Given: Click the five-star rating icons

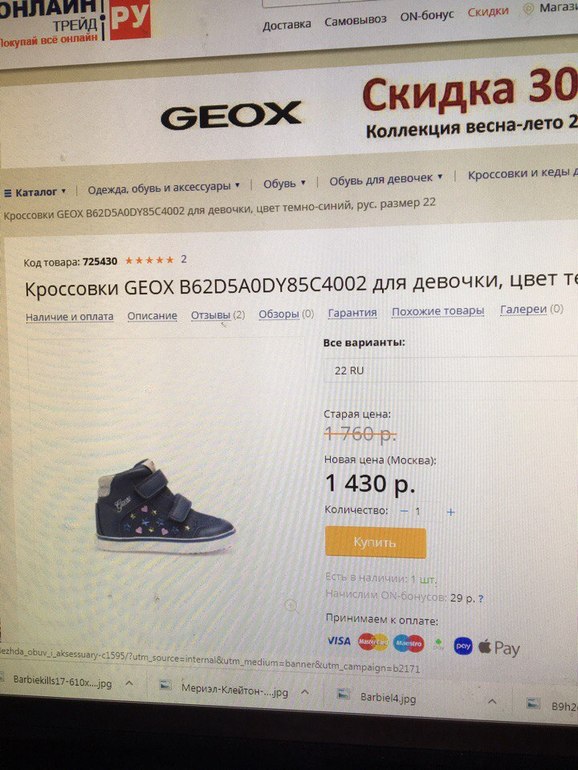Looking at the screenshot, I should click(x=149, y=260).
